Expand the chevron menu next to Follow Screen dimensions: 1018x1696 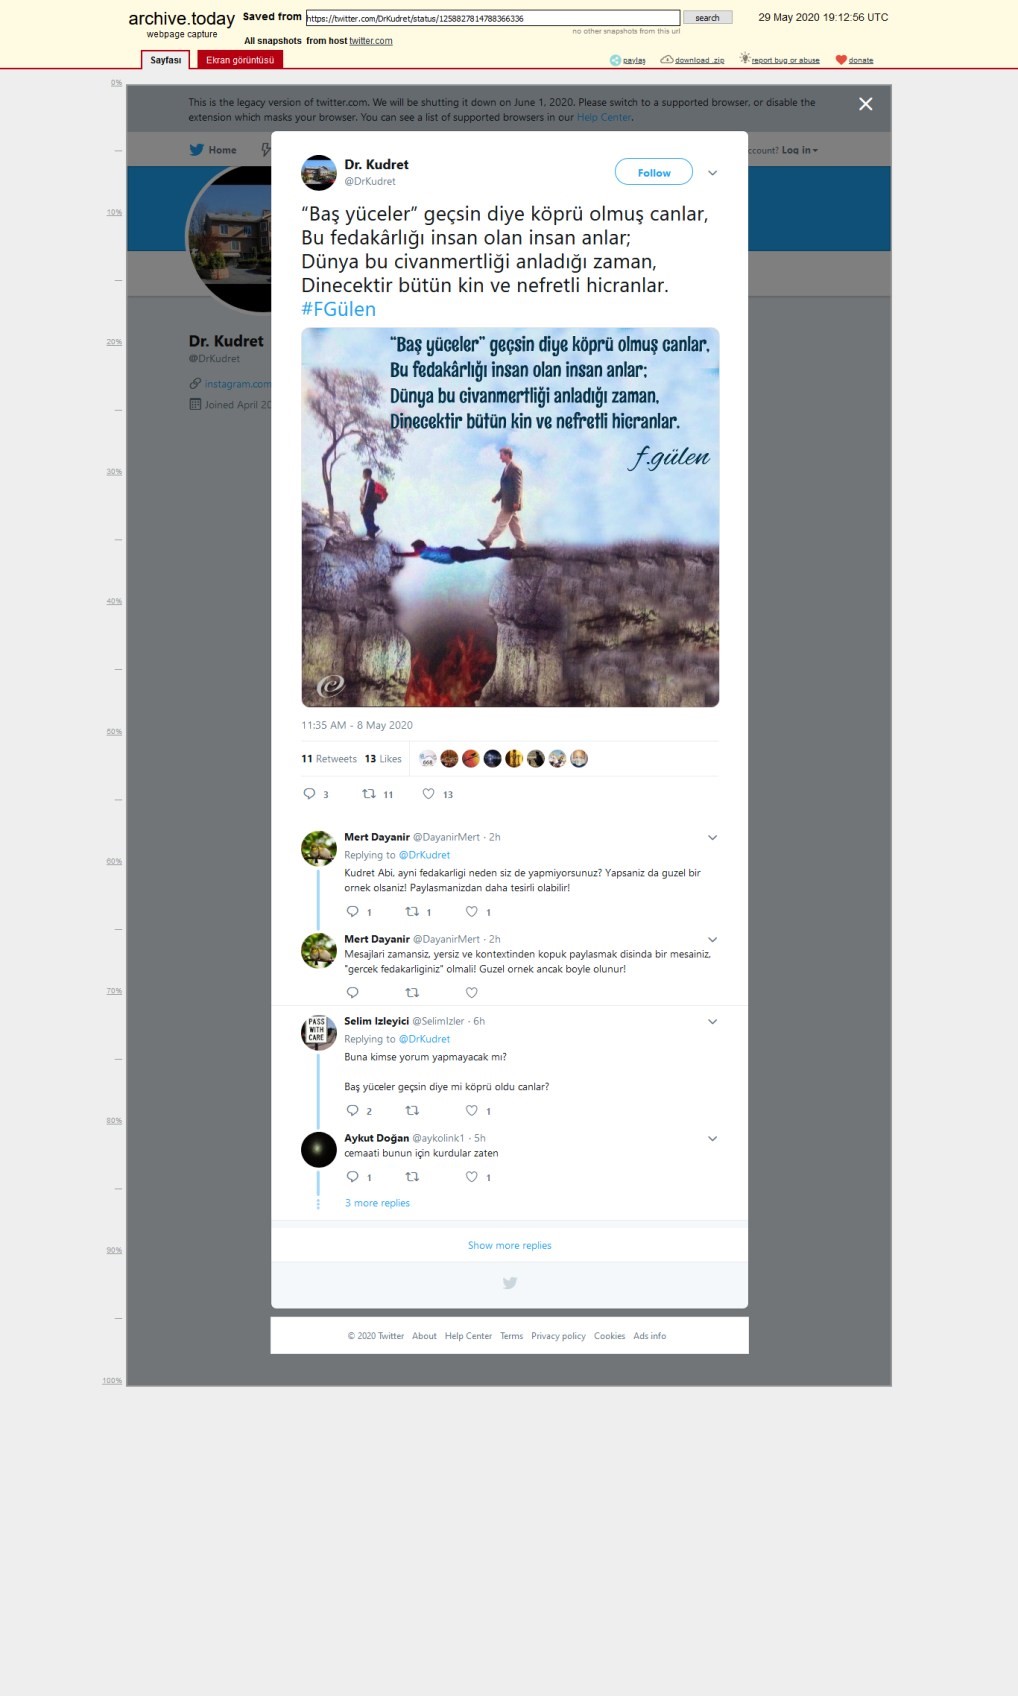point(713,173)
